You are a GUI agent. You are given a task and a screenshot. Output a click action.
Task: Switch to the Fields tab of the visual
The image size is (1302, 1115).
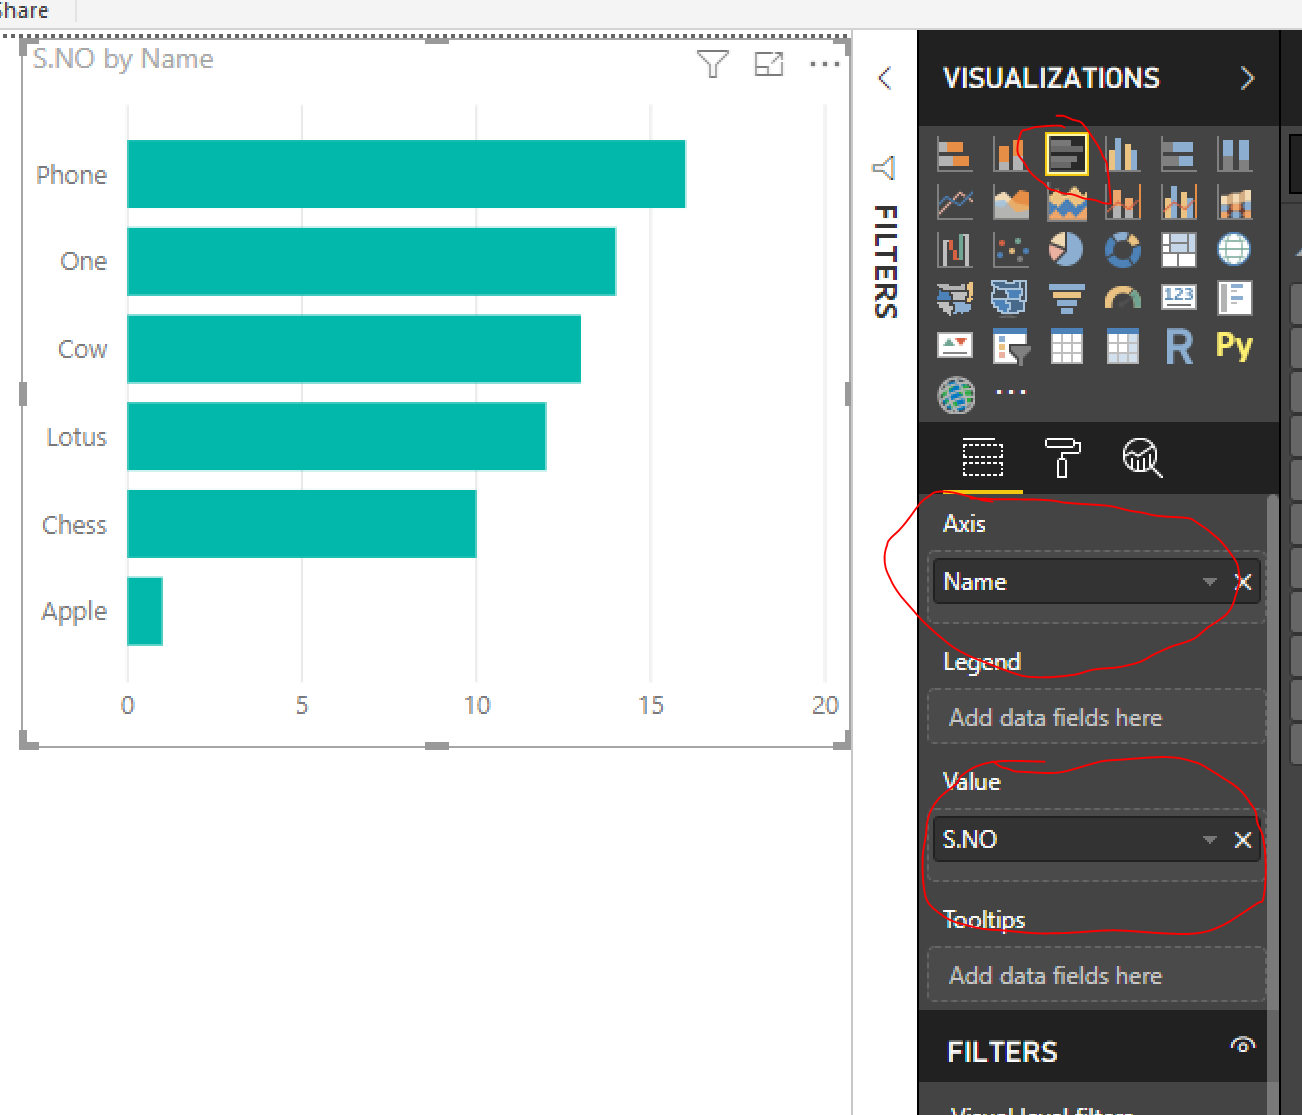click(982, 458)
